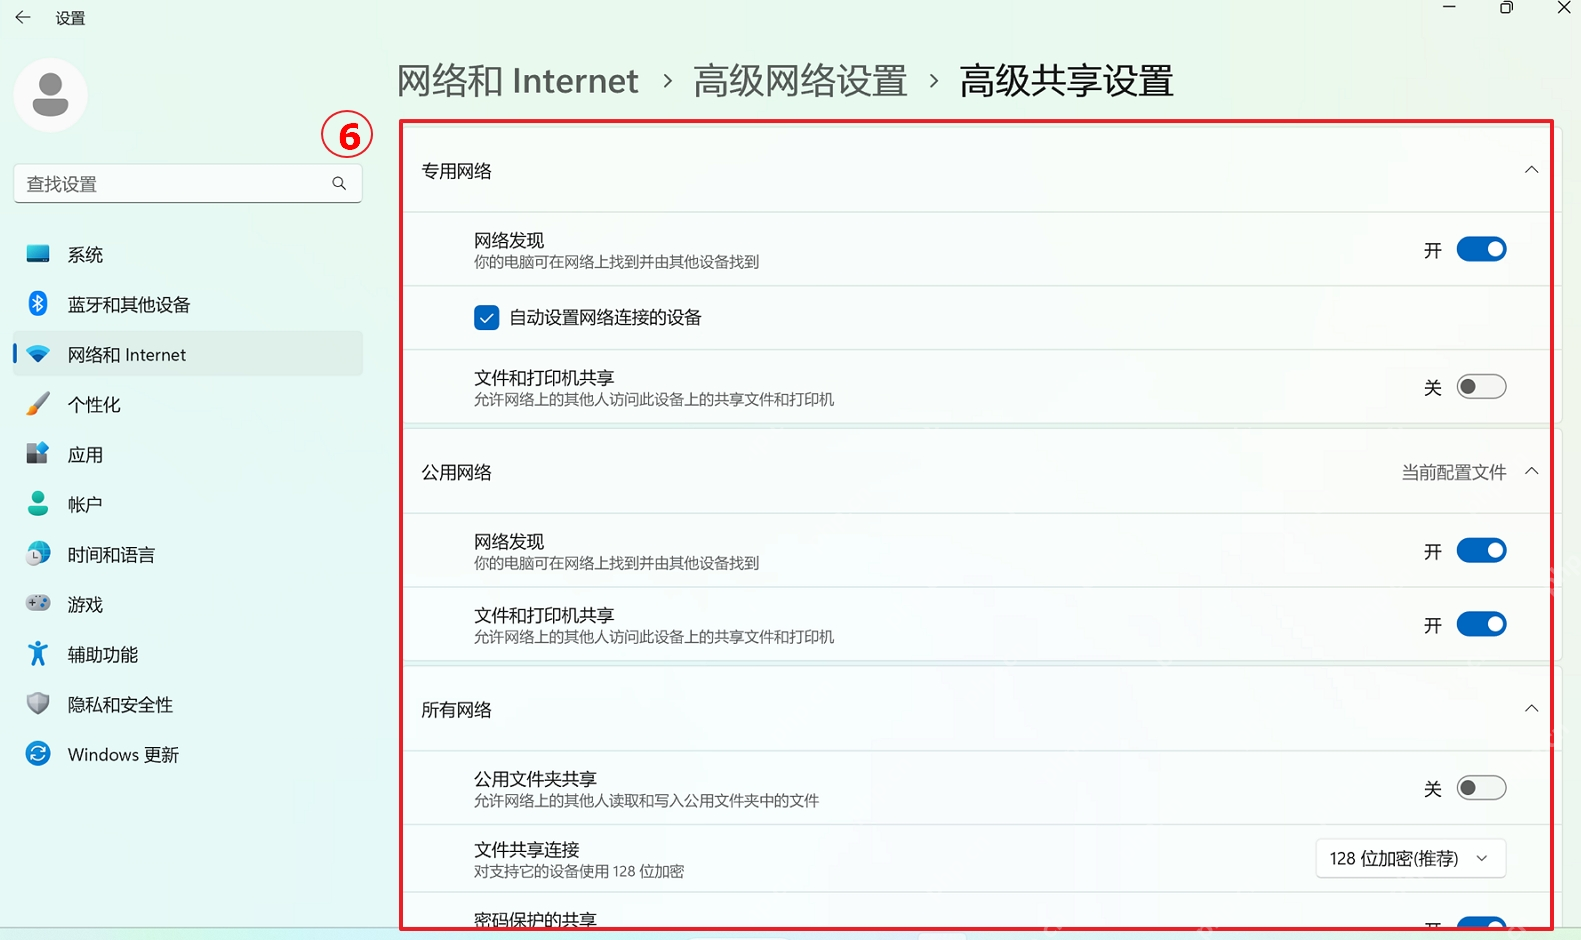1581x940 pixels.
Task: Collapse the 所有网络 section chevron
Action: click(1531, 709)
